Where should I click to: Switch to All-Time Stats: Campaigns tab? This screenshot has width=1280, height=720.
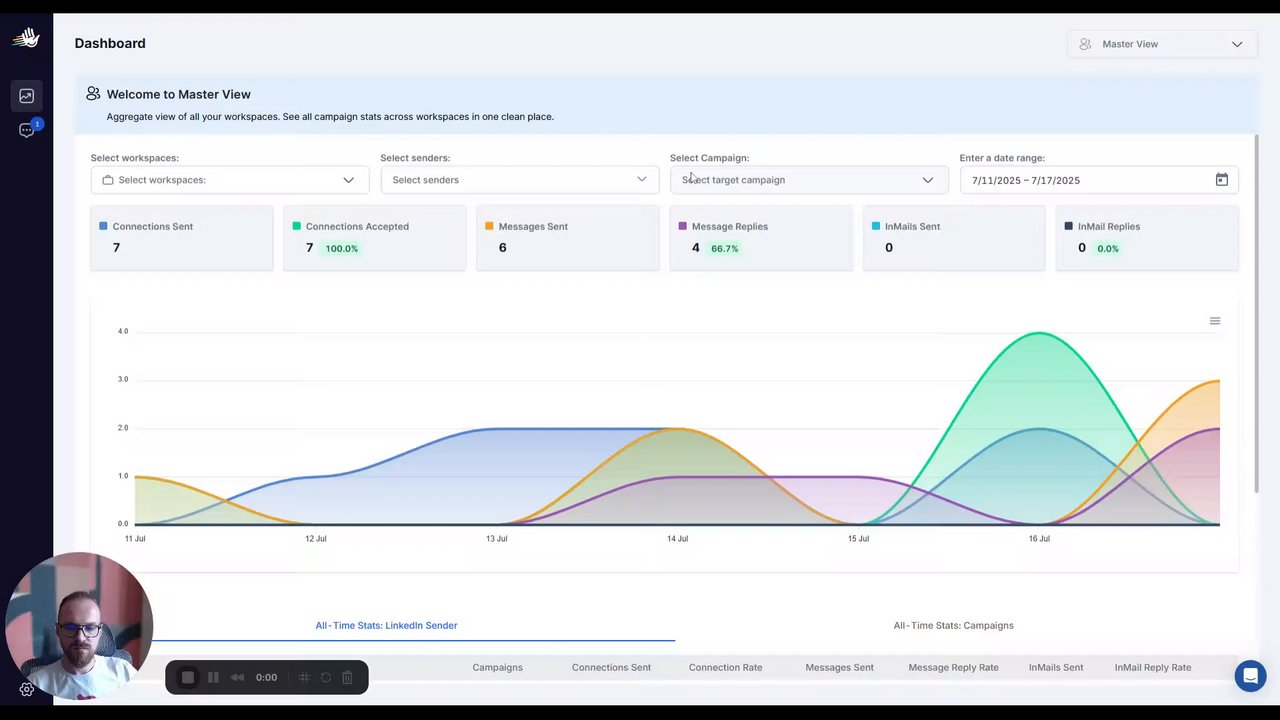coord(953,625)
